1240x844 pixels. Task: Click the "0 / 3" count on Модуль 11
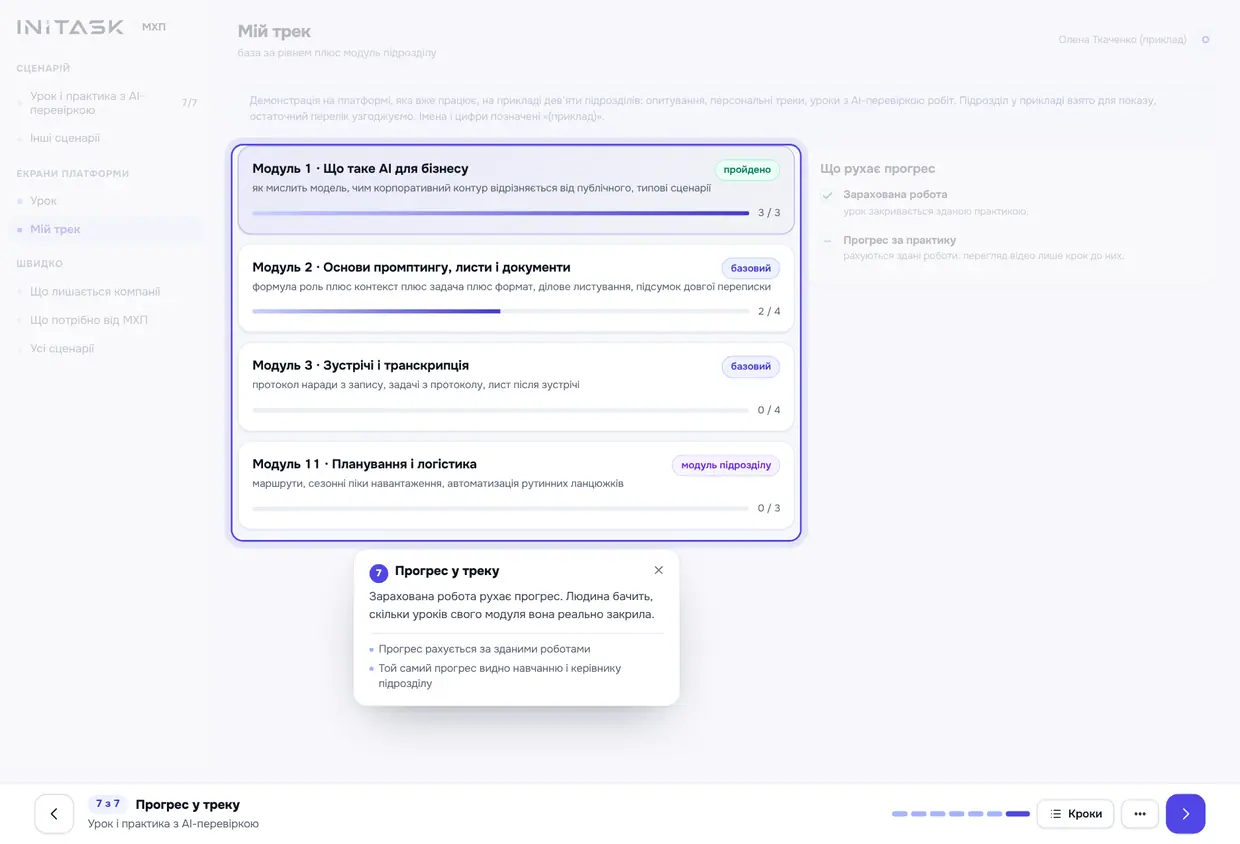click(x=769, y=508)
